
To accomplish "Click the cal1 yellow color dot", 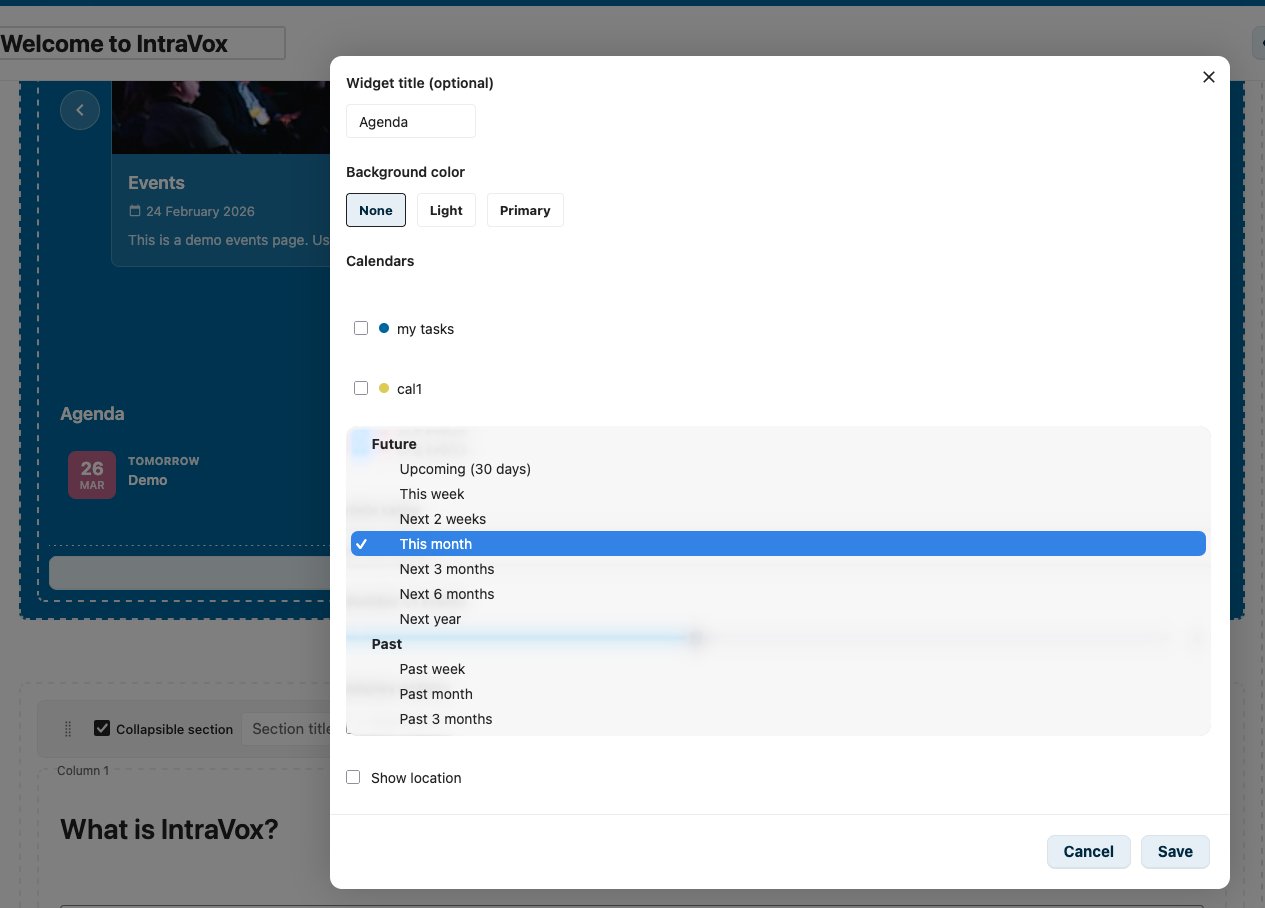I will point(384,388).
